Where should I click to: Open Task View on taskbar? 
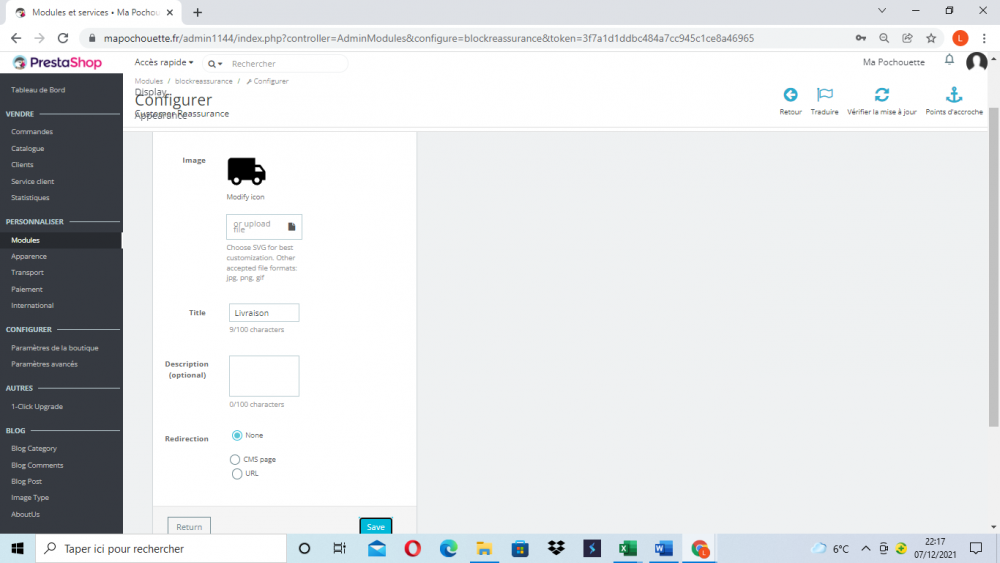click(340, 548)
